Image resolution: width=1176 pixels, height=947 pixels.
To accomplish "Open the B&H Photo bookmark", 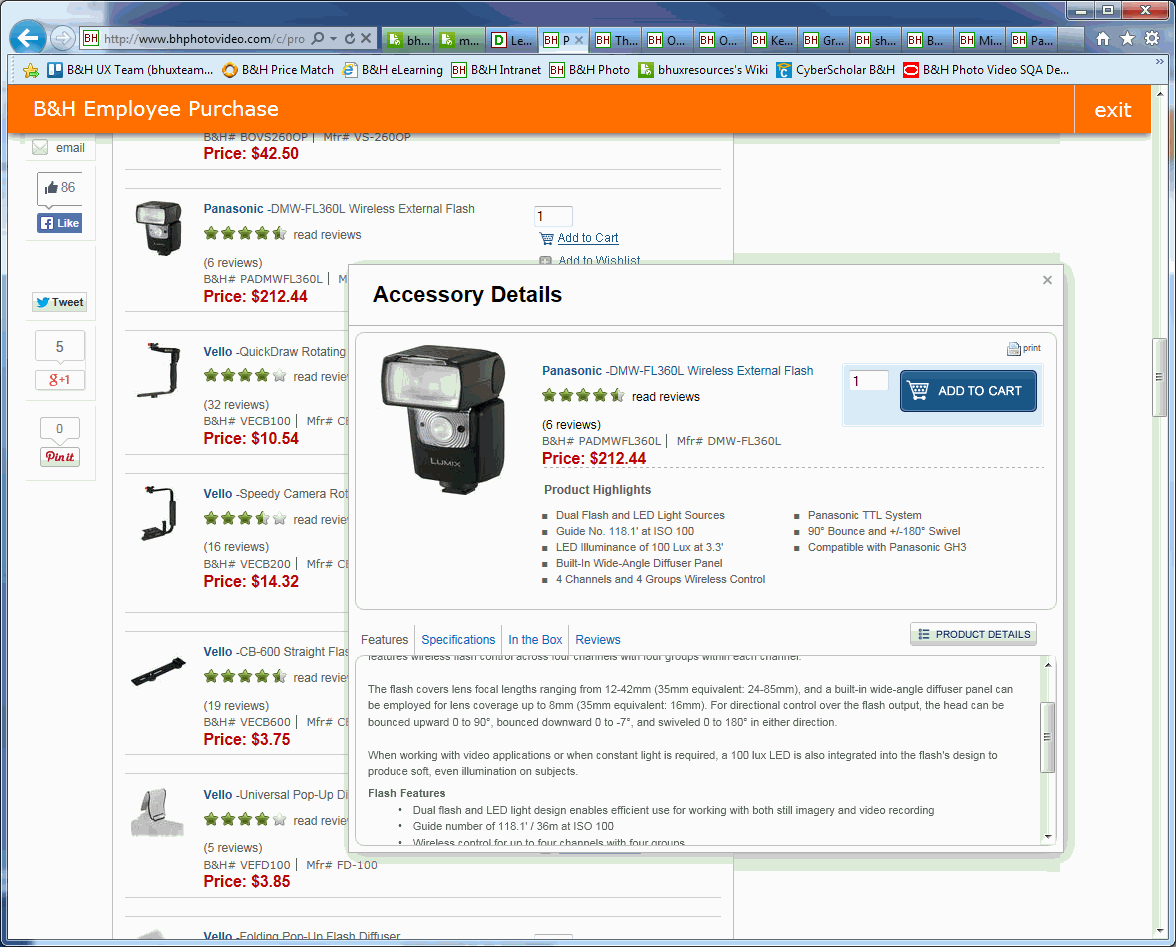I will 590,70.
